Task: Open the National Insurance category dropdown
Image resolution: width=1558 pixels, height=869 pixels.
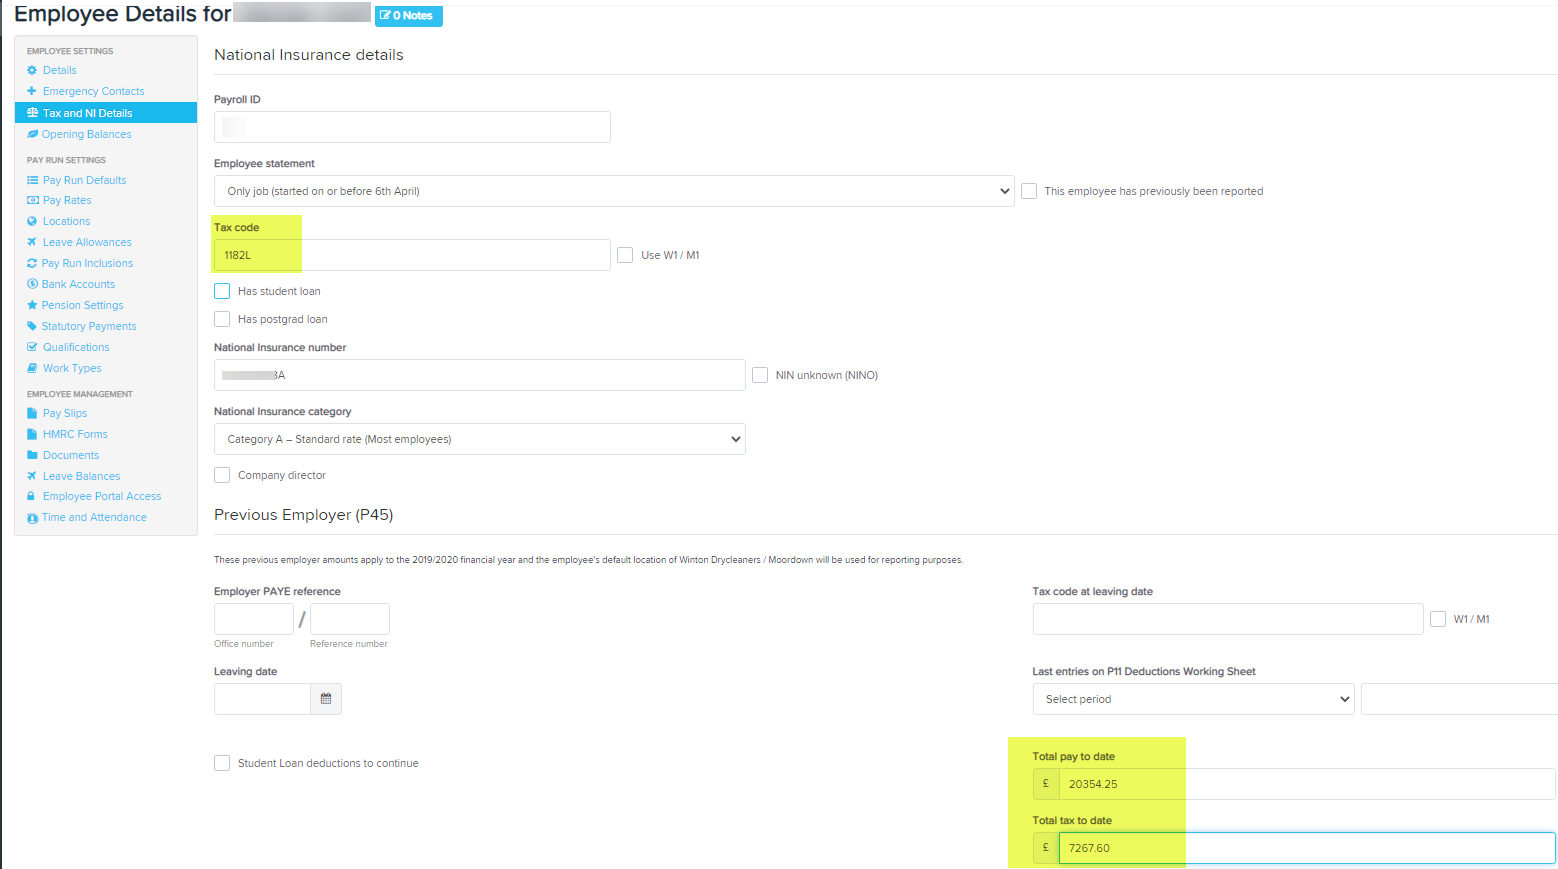Action: (x=479, y=438)
